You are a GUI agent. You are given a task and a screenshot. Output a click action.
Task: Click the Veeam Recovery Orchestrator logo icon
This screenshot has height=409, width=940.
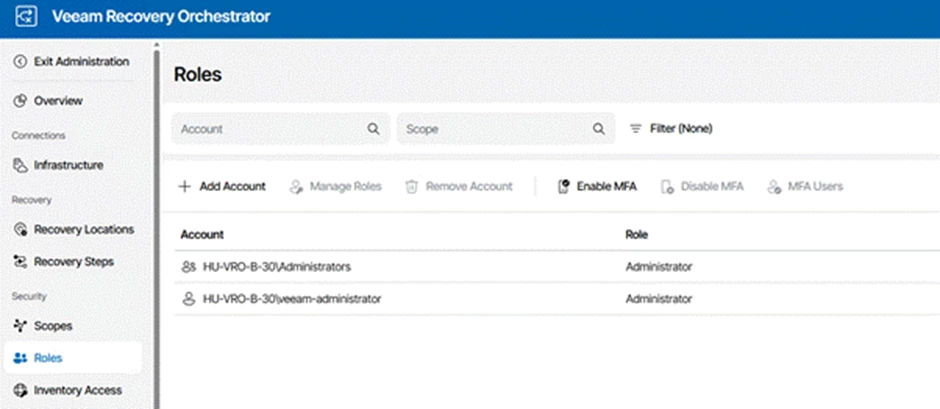tap(26, 17)
